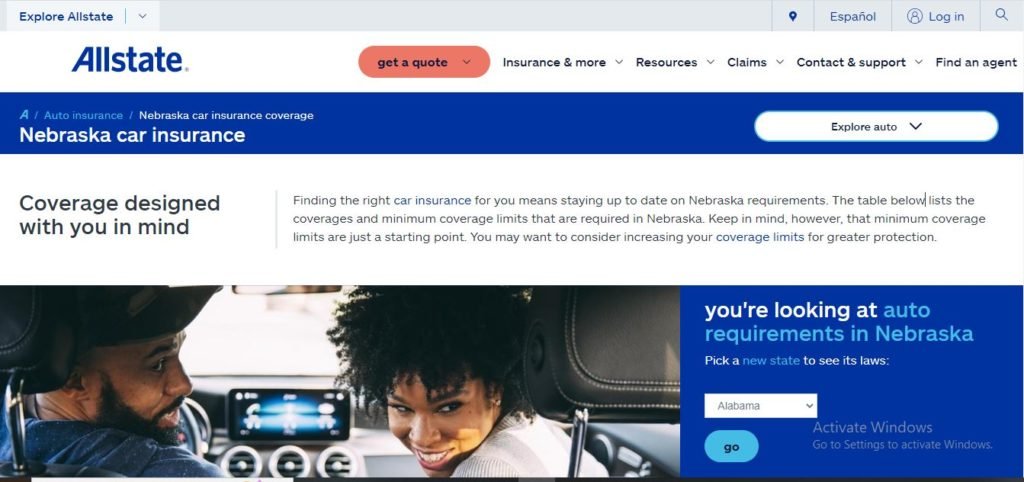Click the Log in user icon
1024x482 pixels.
coord(914,16)
